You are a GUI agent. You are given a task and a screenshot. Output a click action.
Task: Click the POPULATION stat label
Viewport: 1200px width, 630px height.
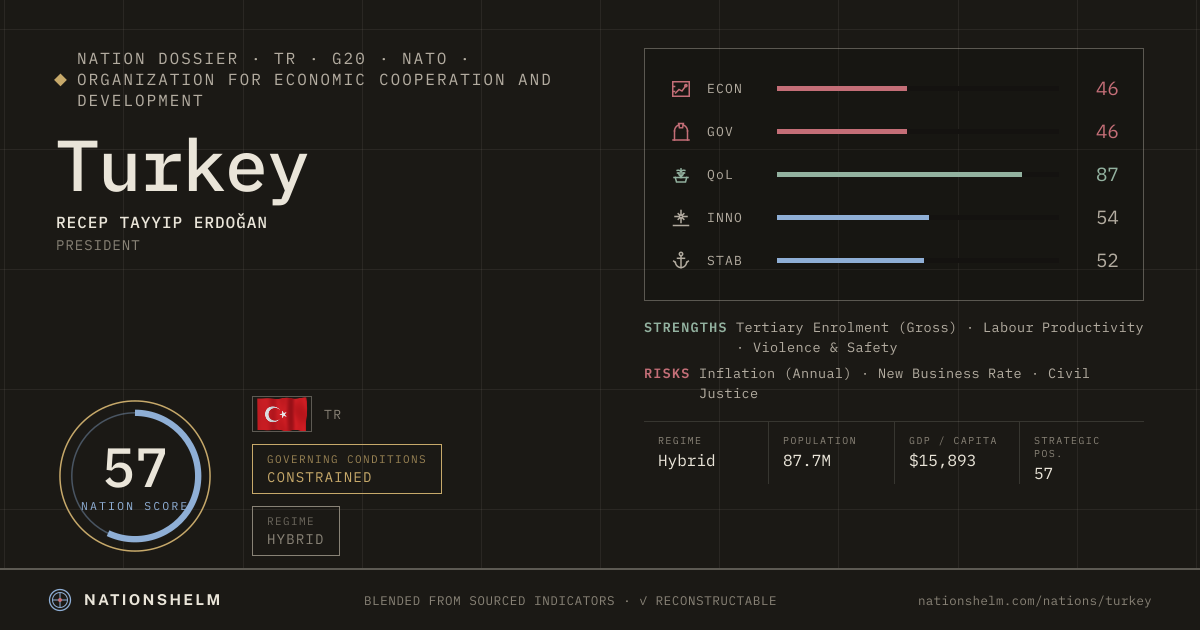click(820, 441)
